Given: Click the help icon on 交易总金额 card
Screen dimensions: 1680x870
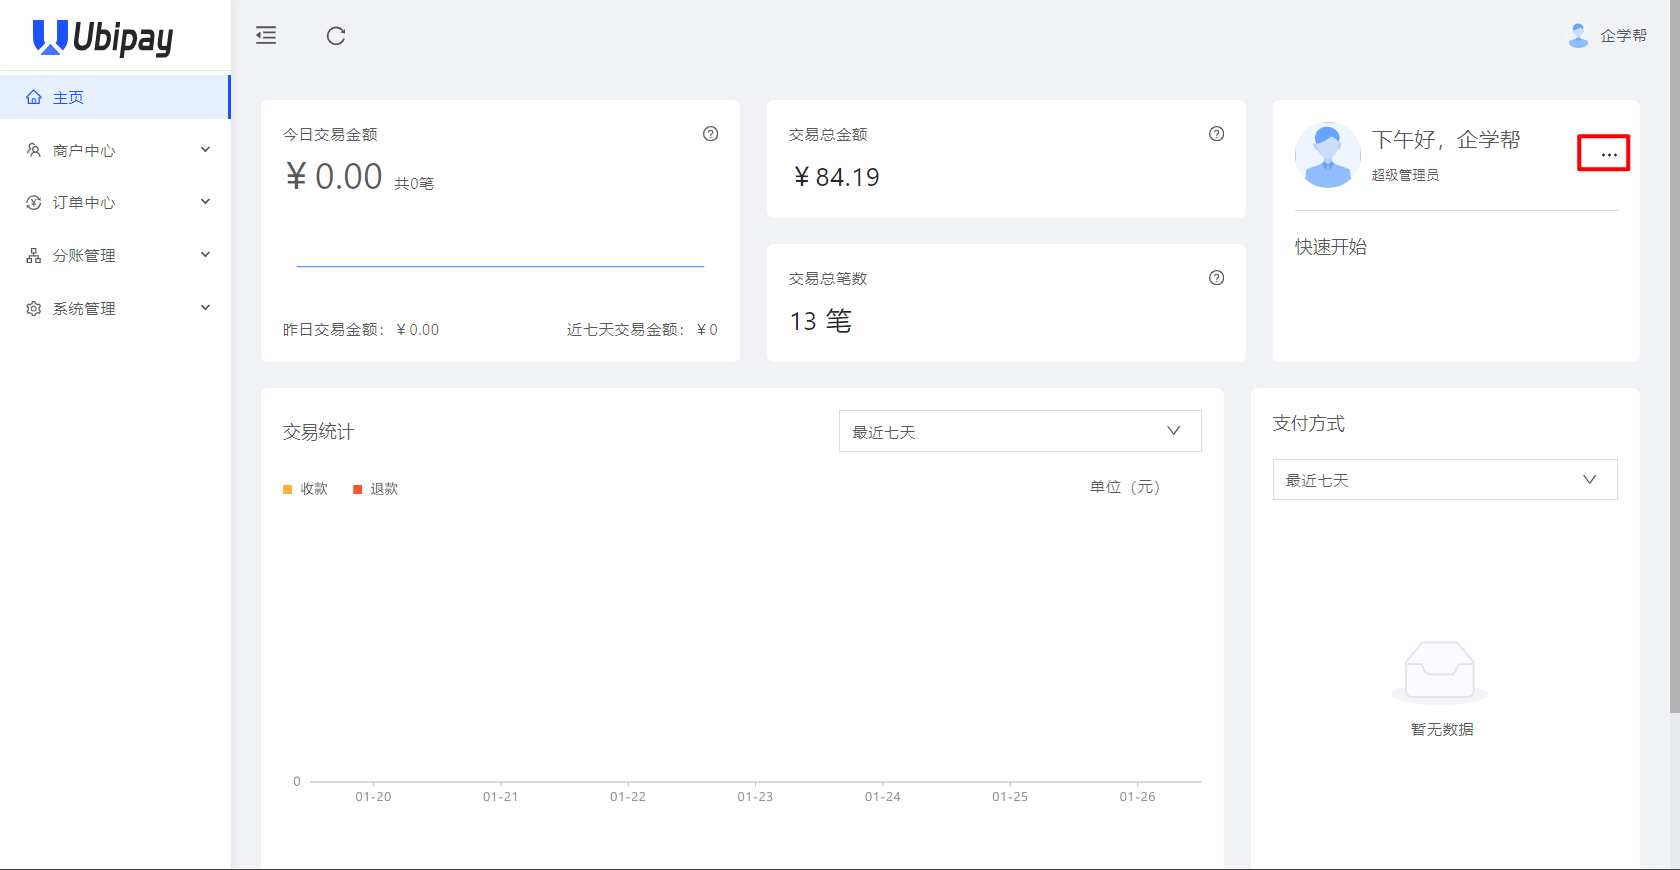Looking at the screenshot, I should tap(1216, 134).
